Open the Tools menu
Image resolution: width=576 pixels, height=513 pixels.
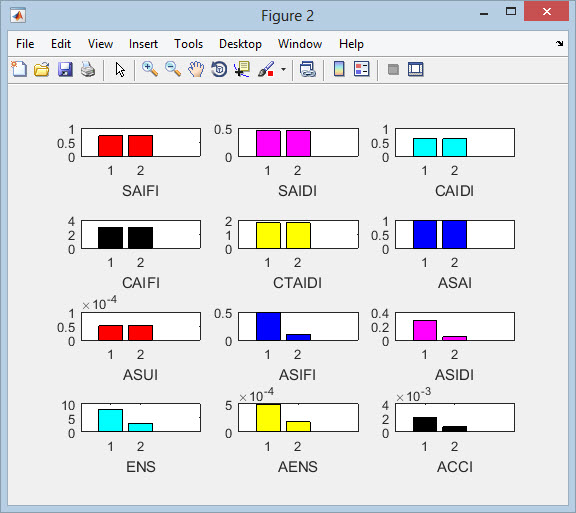click(188, 44)
